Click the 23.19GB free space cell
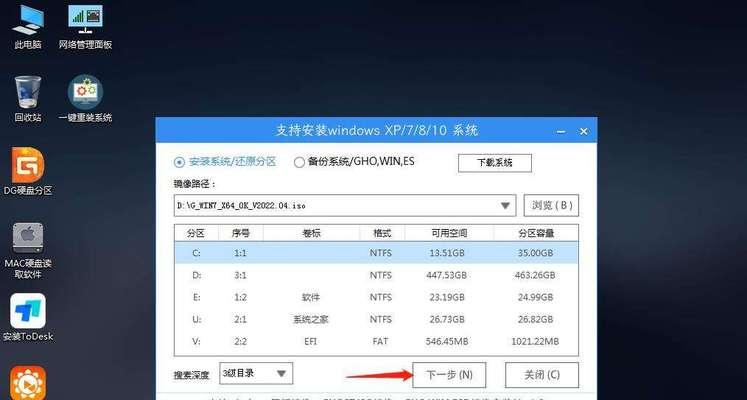The width and height of the screenshot is (747, 400). point(447,297)
